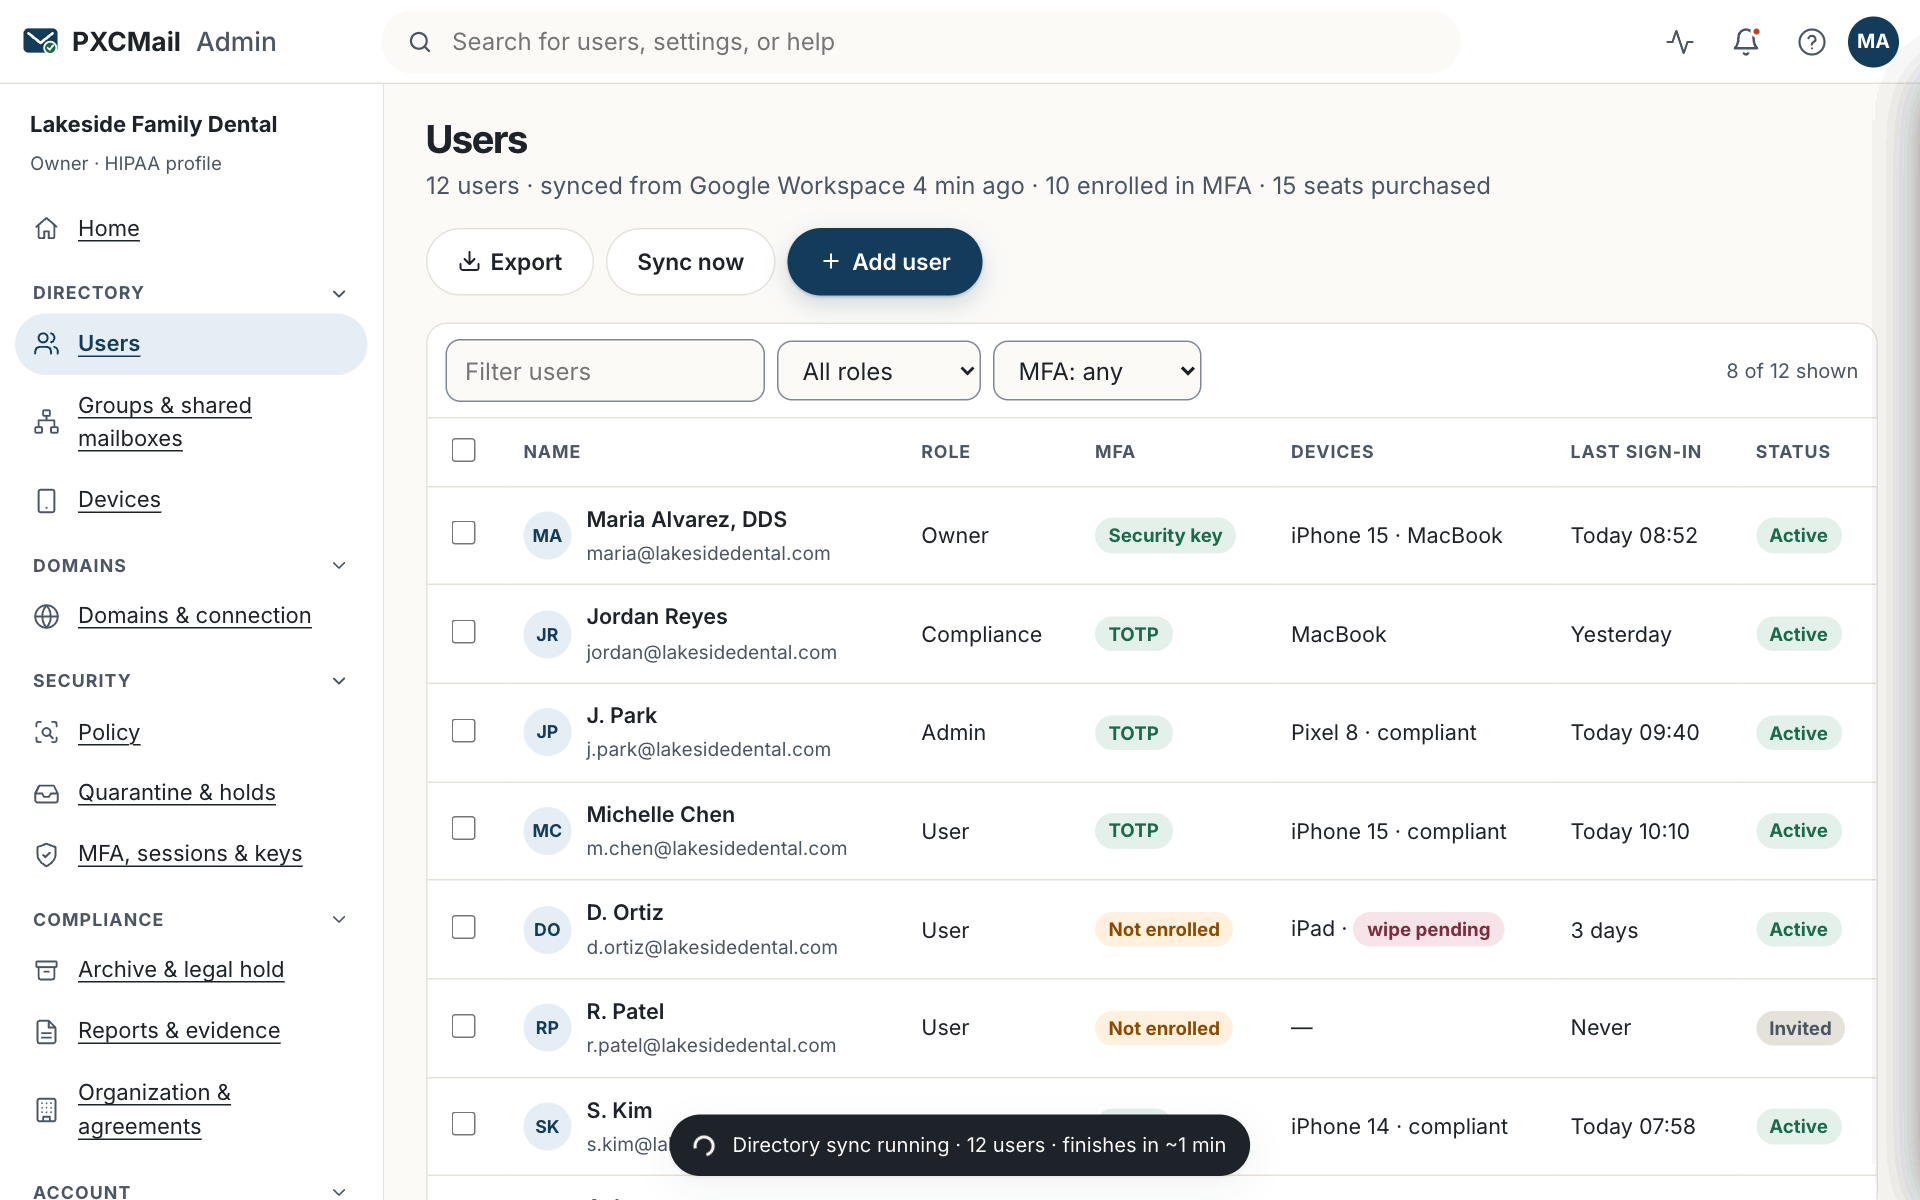Screen dimensions: 1920x1200
Task: Click the Home house icon
Action: click(x=46, y=228)
